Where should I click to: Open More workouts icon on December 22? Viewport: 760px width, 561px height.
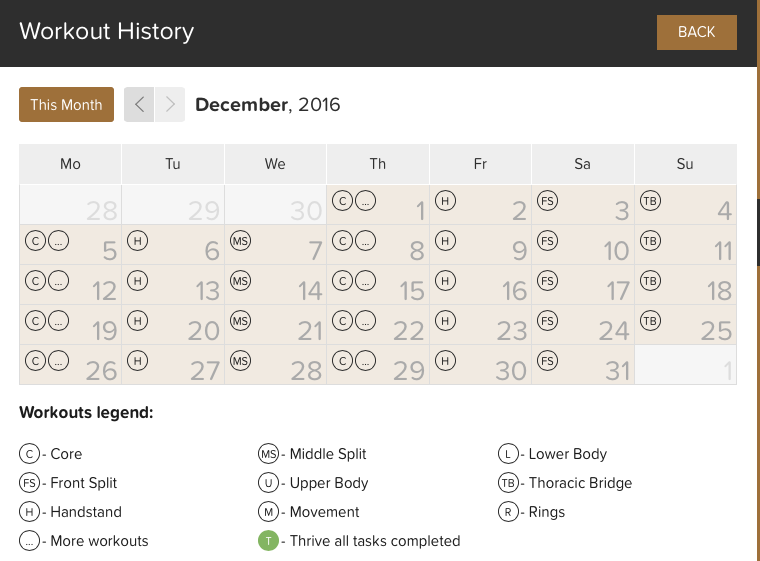tap(365, 321)
